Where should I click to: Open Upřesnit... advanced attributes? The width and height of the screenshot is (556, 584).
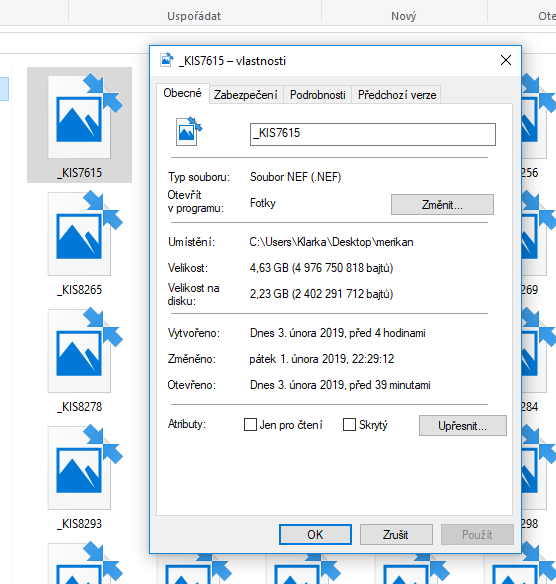[463, 425]
